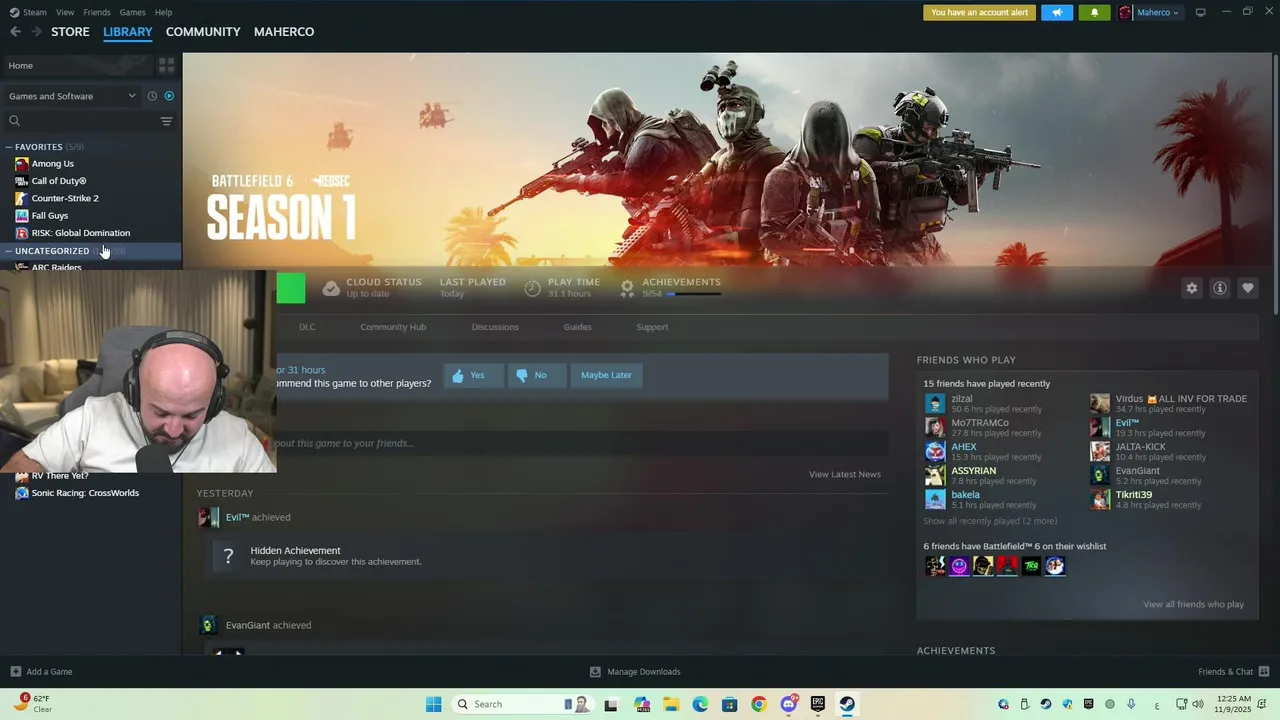Toggle ready-to-play filter icon

point(169,96)
